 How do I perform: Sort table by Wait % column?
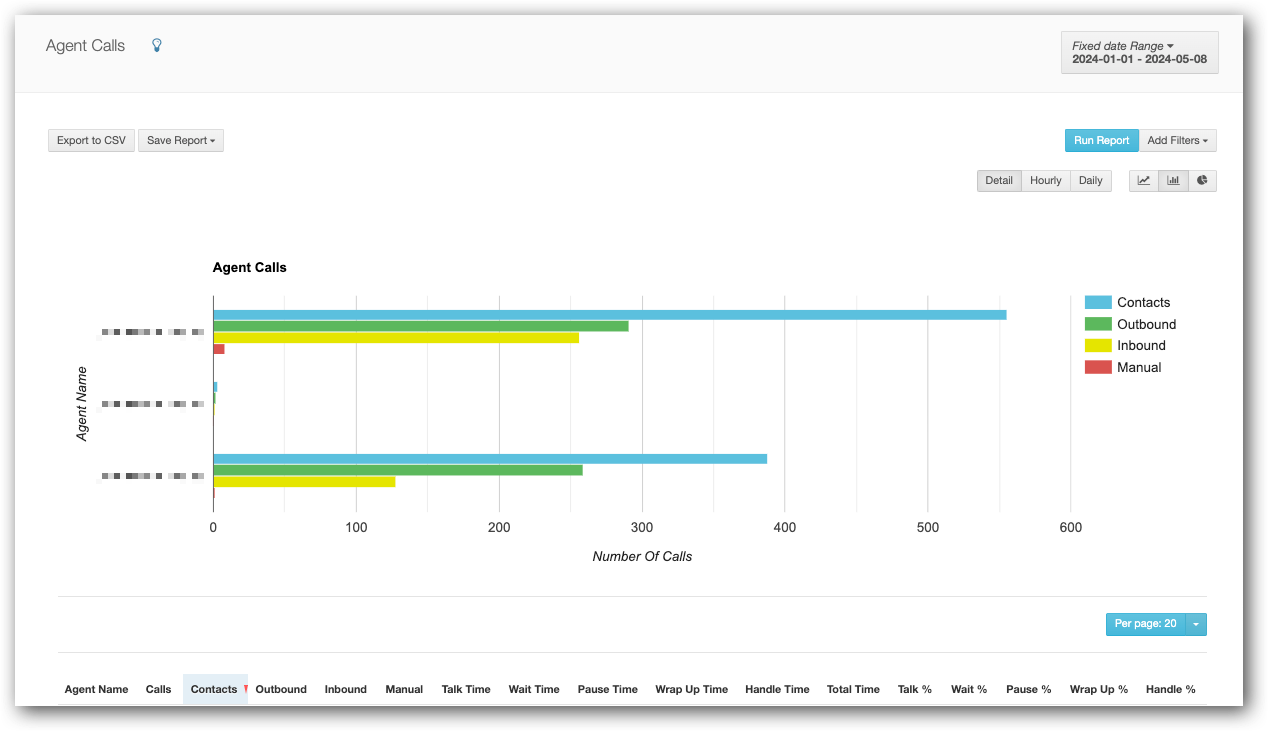pyautogui.click(x=968, y=689)
